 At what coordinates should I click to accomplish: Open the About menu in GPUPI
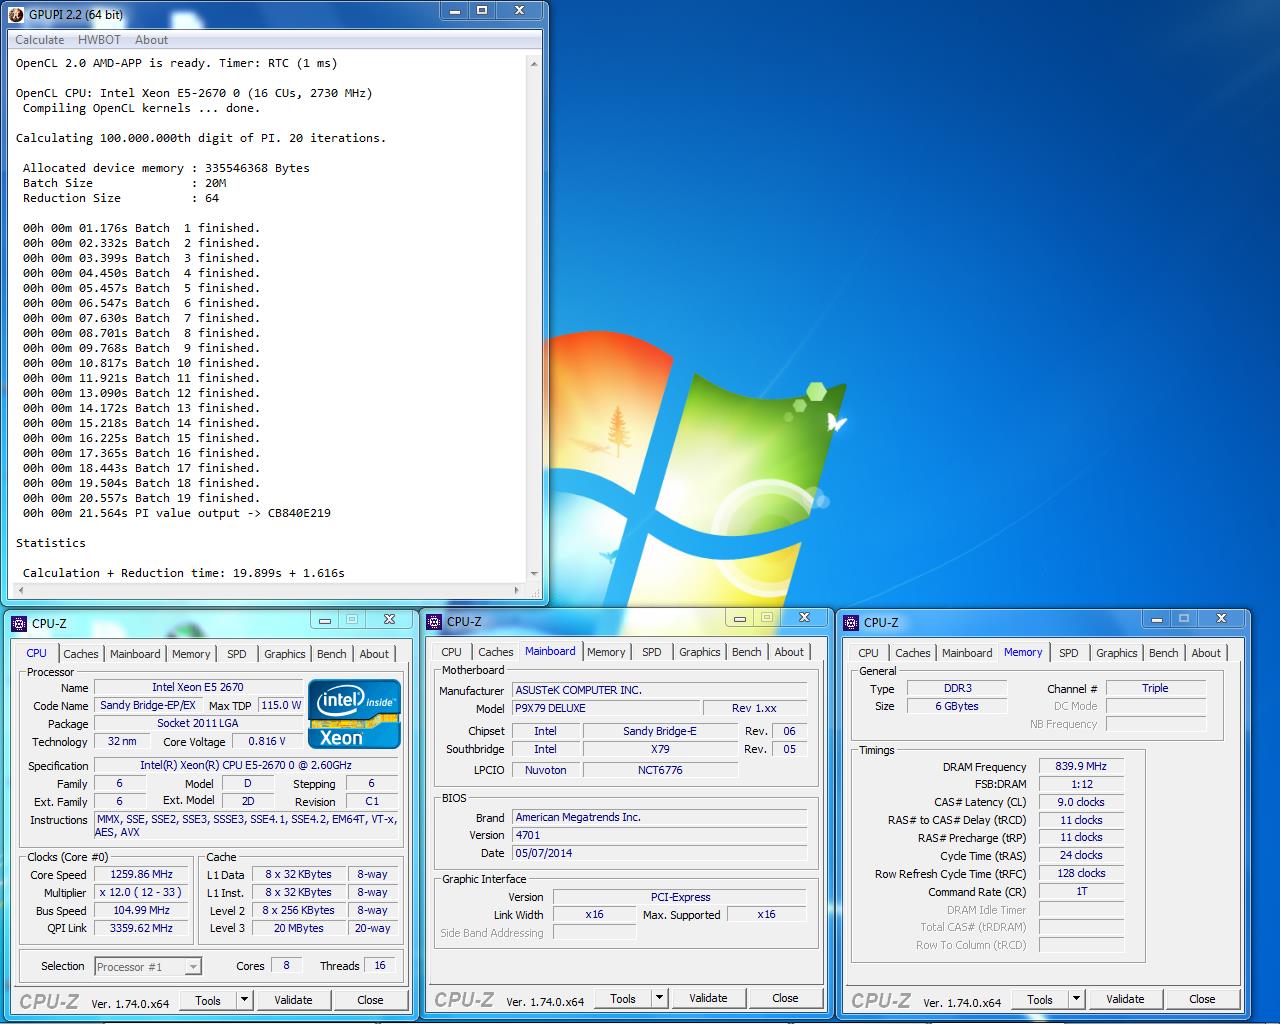pyautogui.click(x=151, y=40)
